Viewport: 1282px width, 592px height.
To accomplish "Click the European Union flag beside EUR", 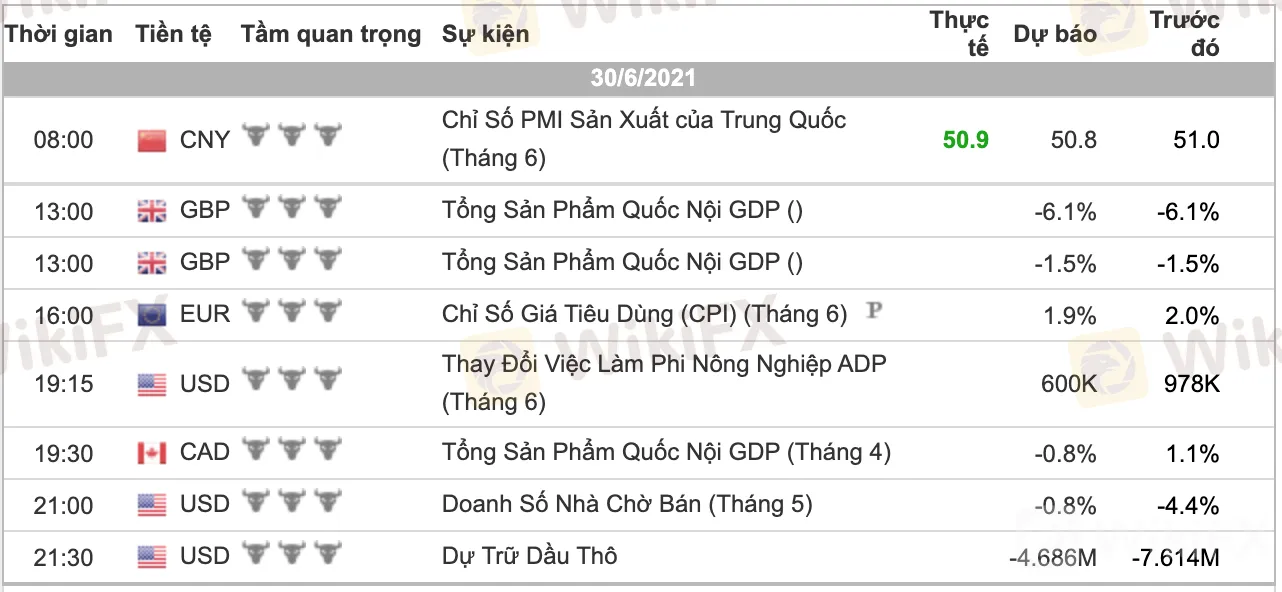I will [x=152, y=316].
